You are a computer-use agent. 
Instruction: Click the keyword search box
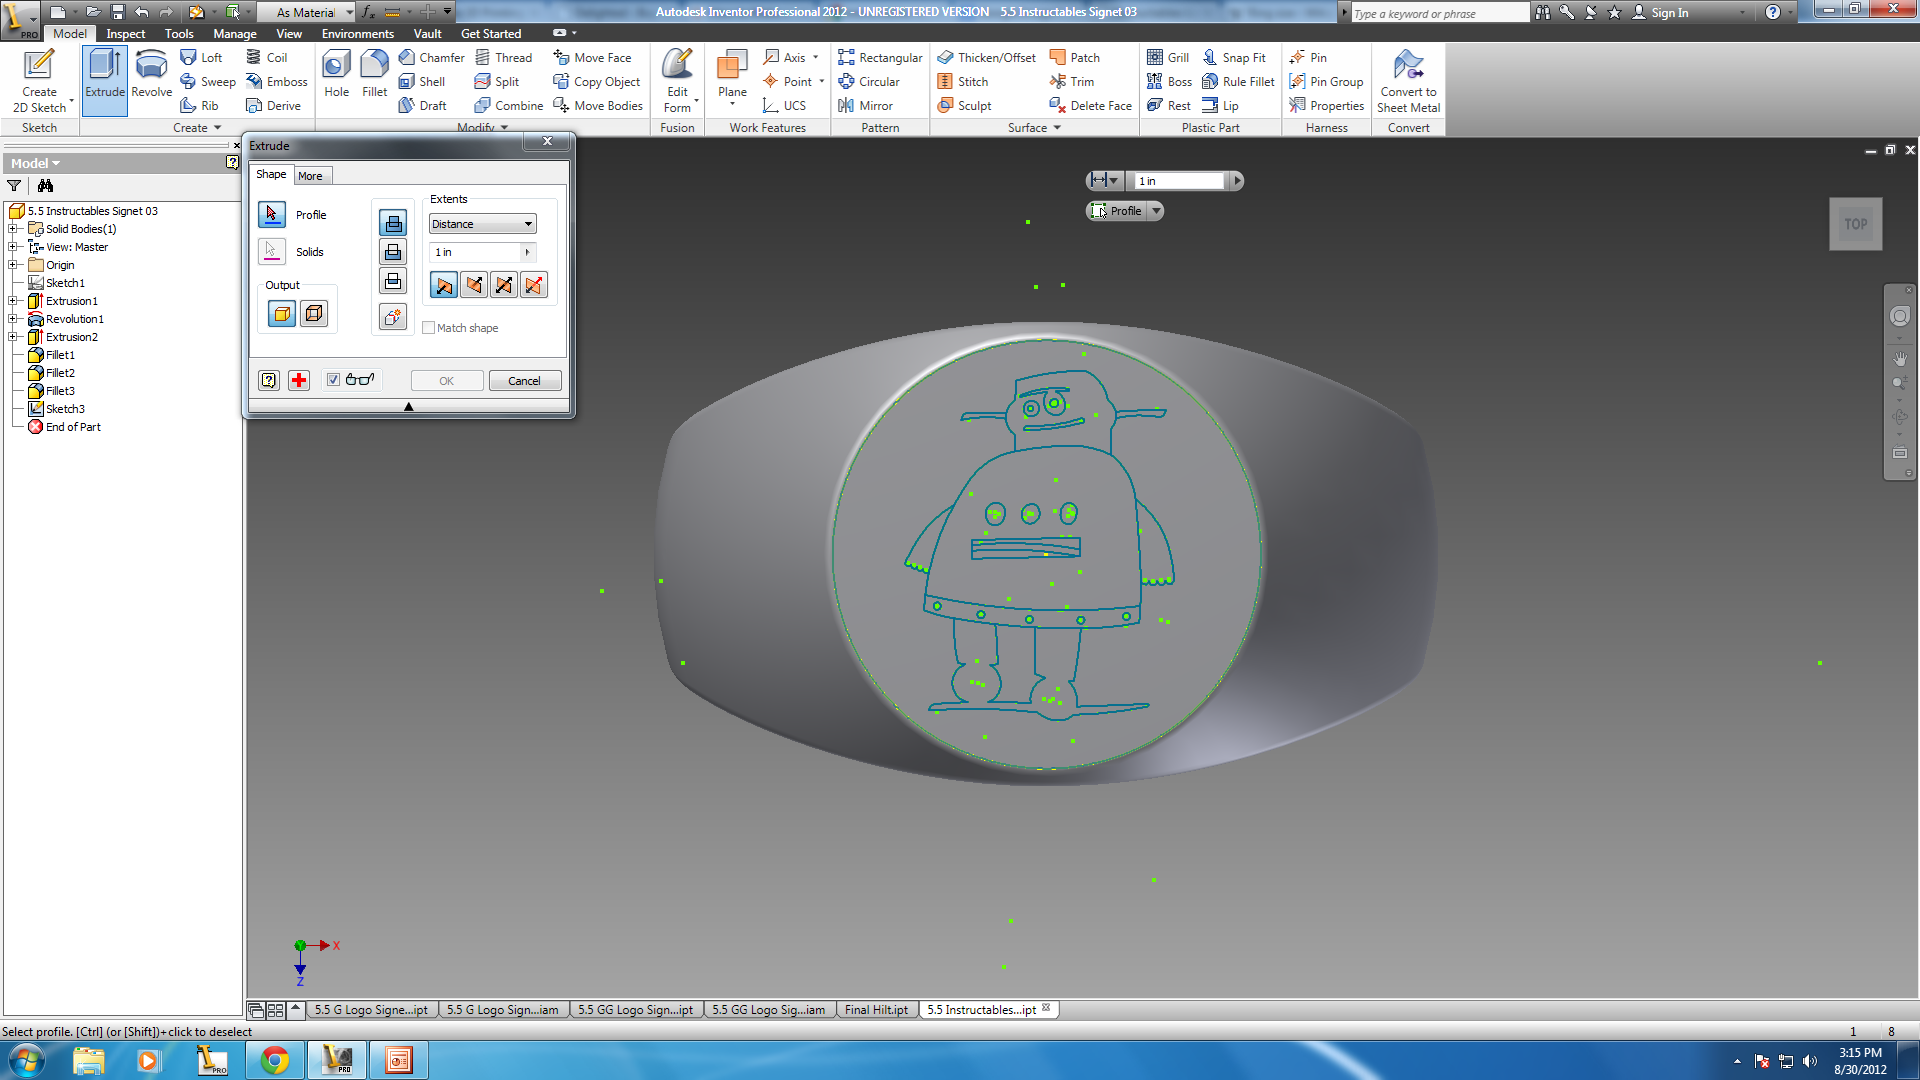(x=1439, y=13)
